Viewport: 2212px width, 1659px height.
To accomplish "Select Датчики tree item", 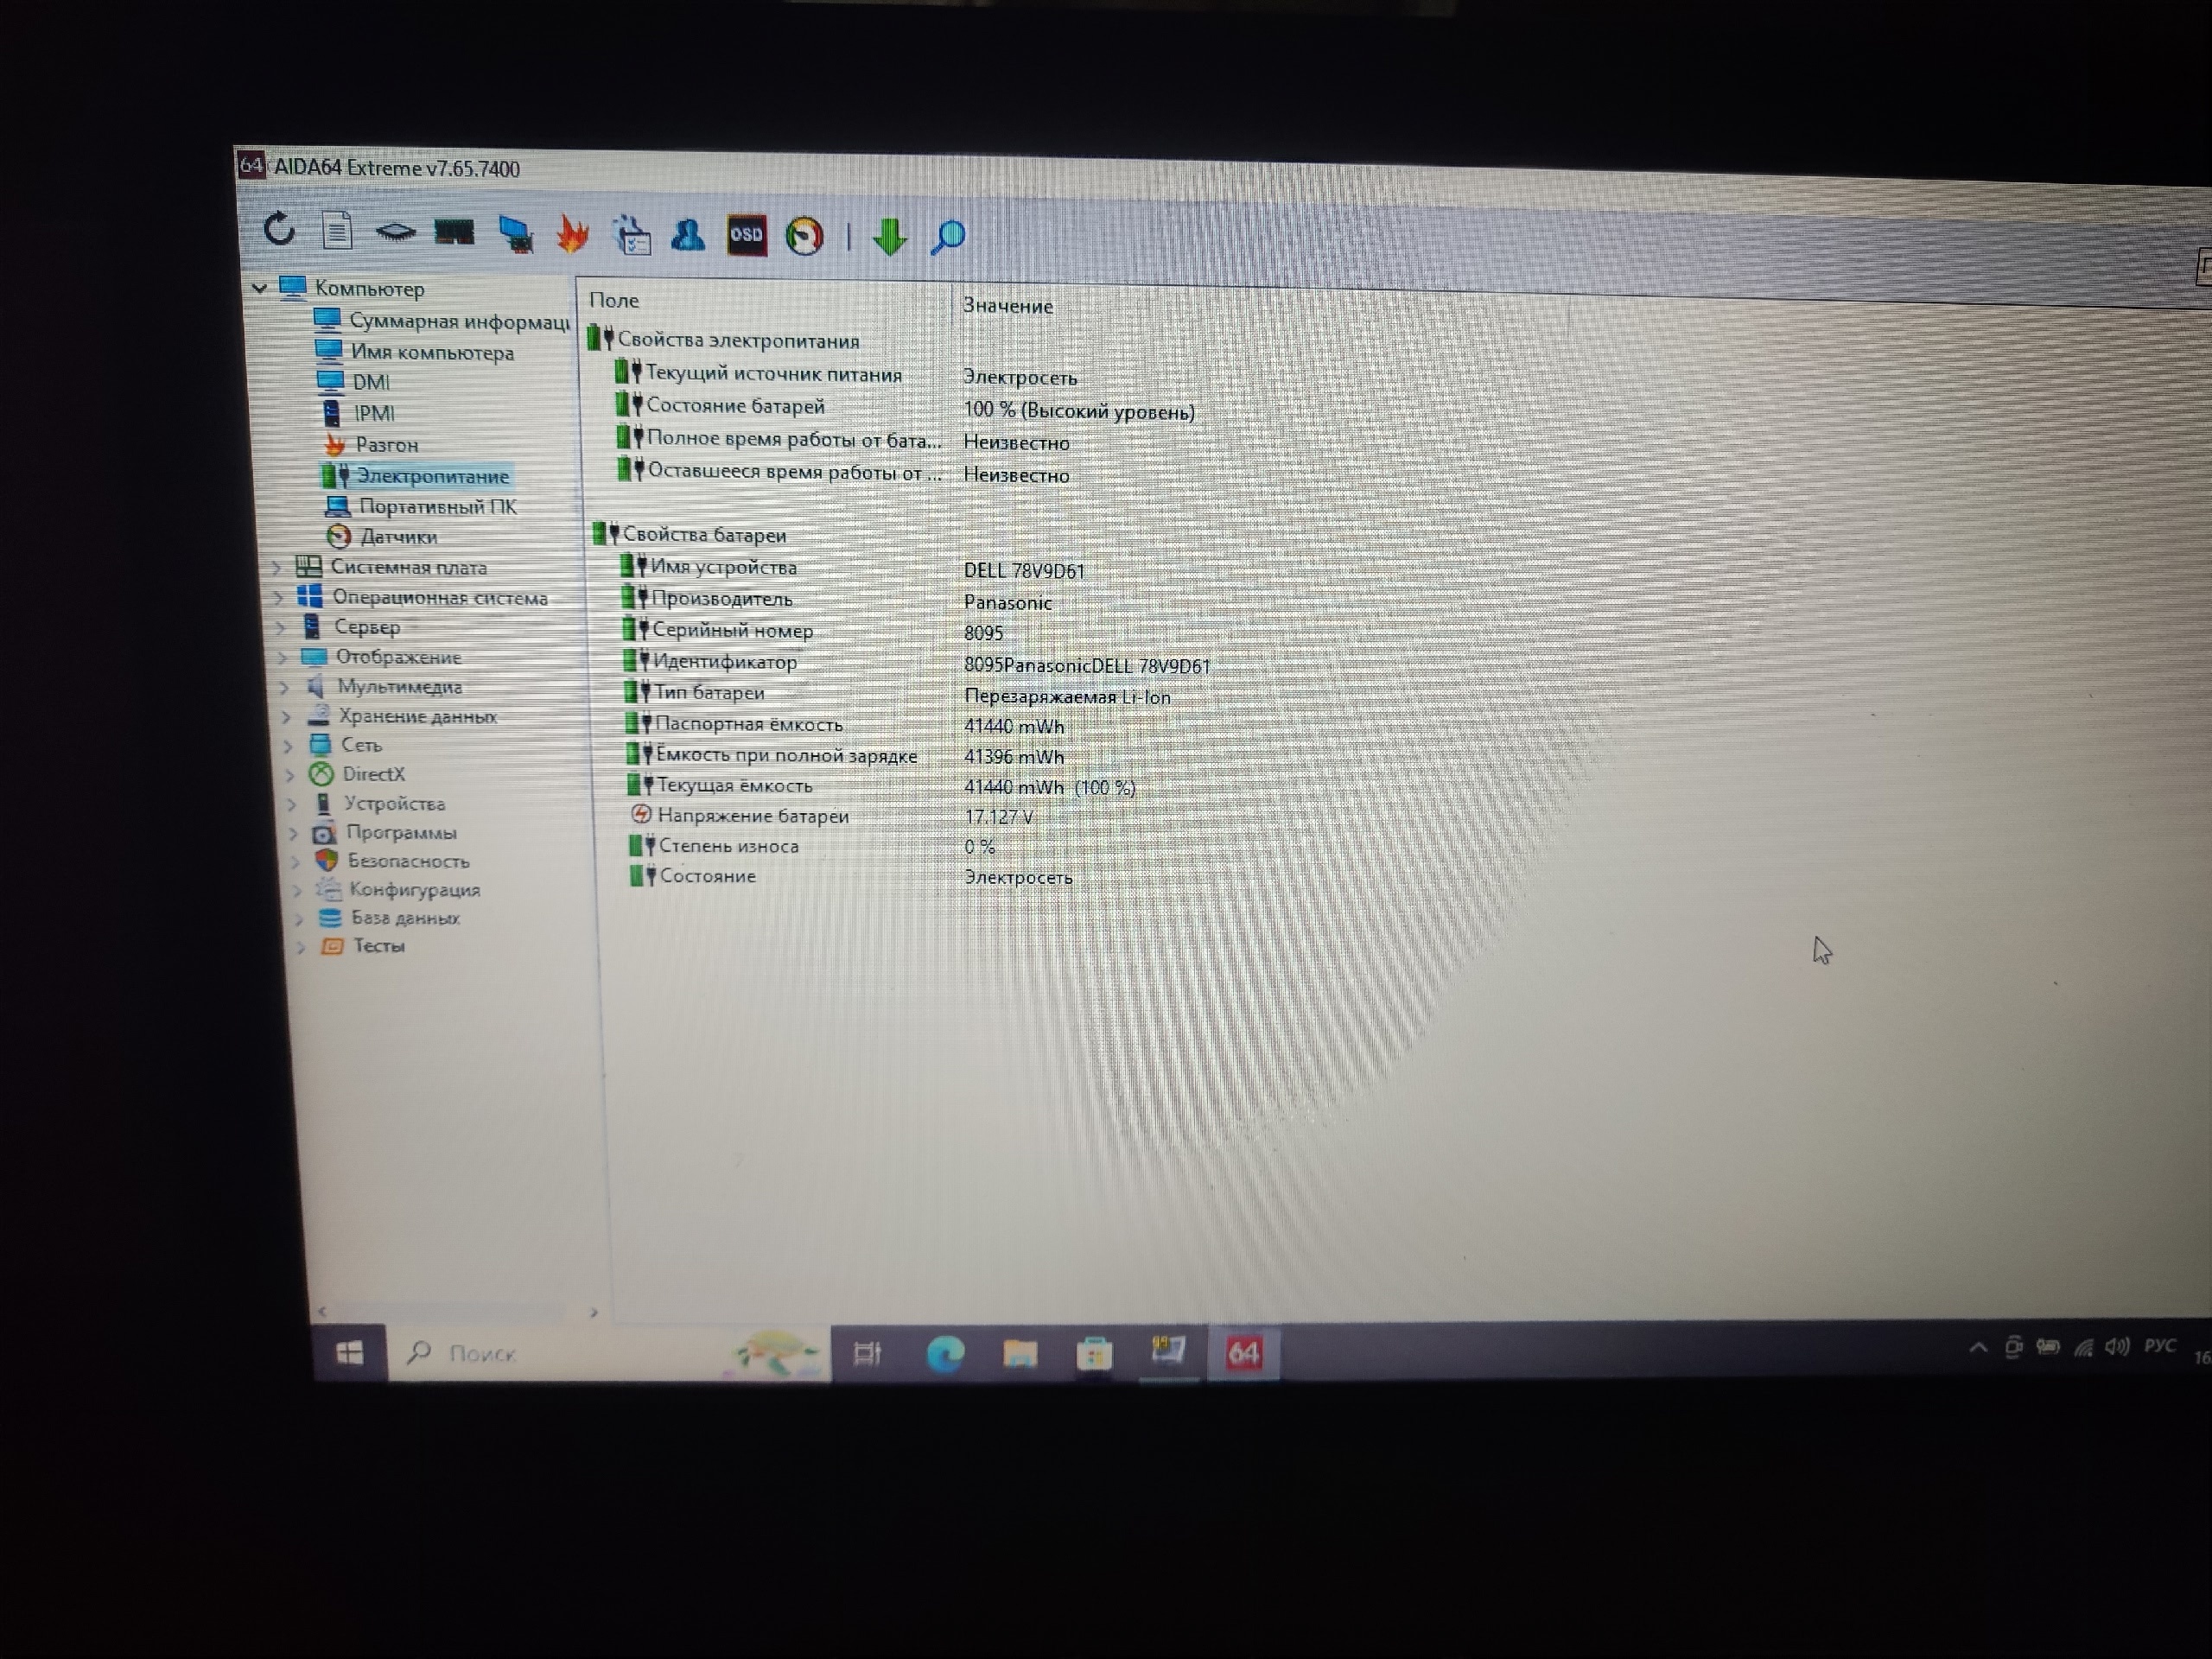I will coord(382,536).
